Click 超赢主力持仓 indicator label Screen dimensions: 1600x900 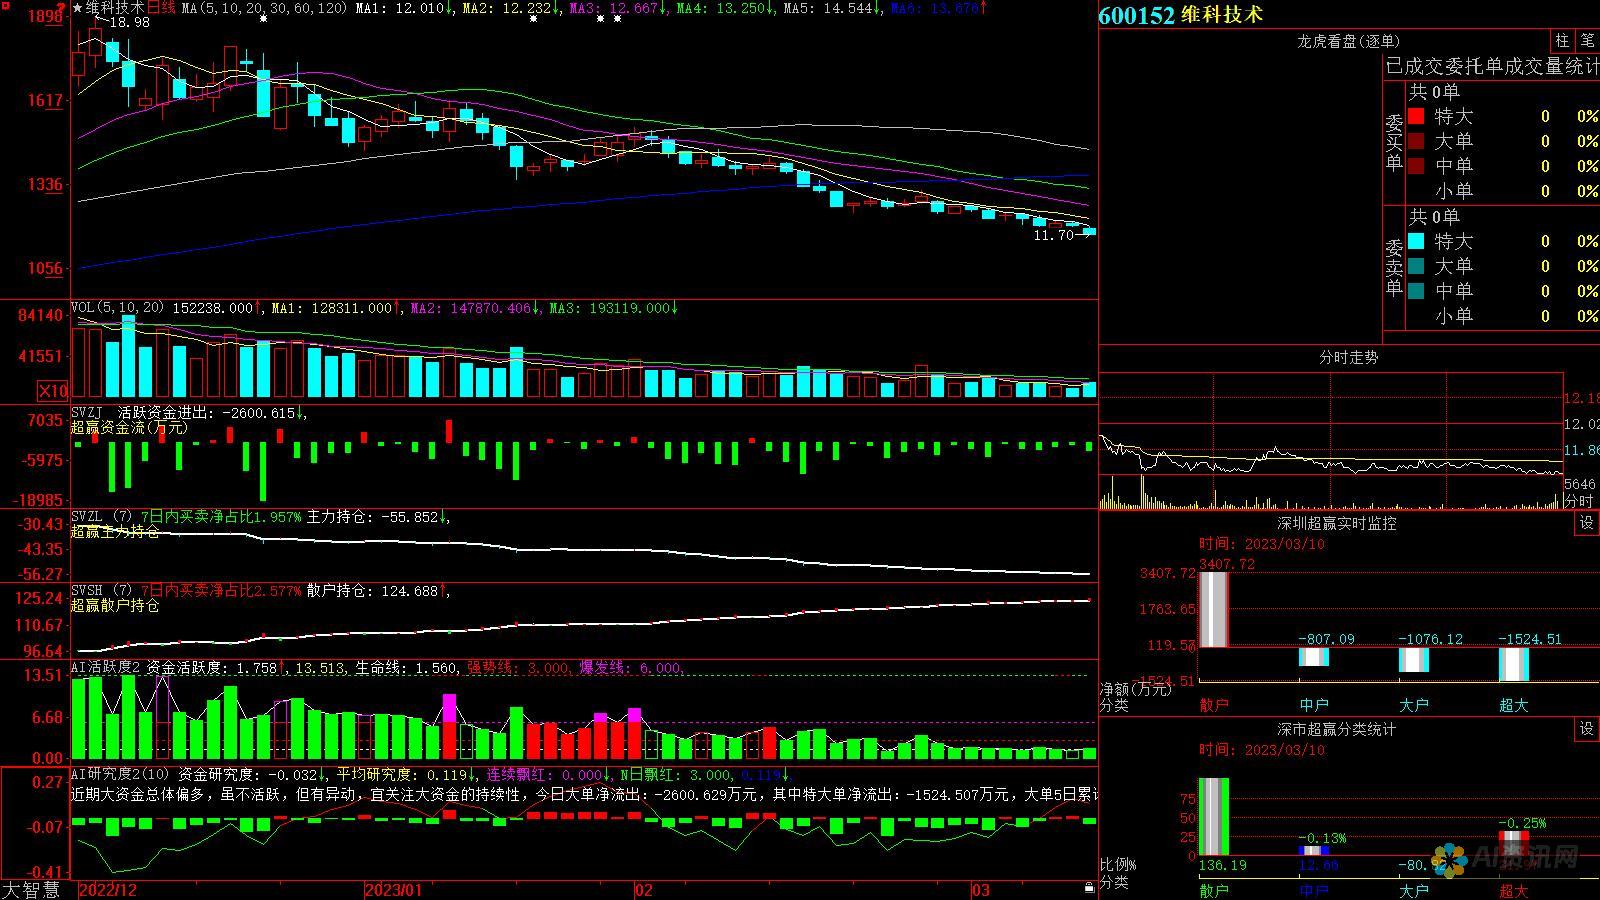tap(115, 532)
